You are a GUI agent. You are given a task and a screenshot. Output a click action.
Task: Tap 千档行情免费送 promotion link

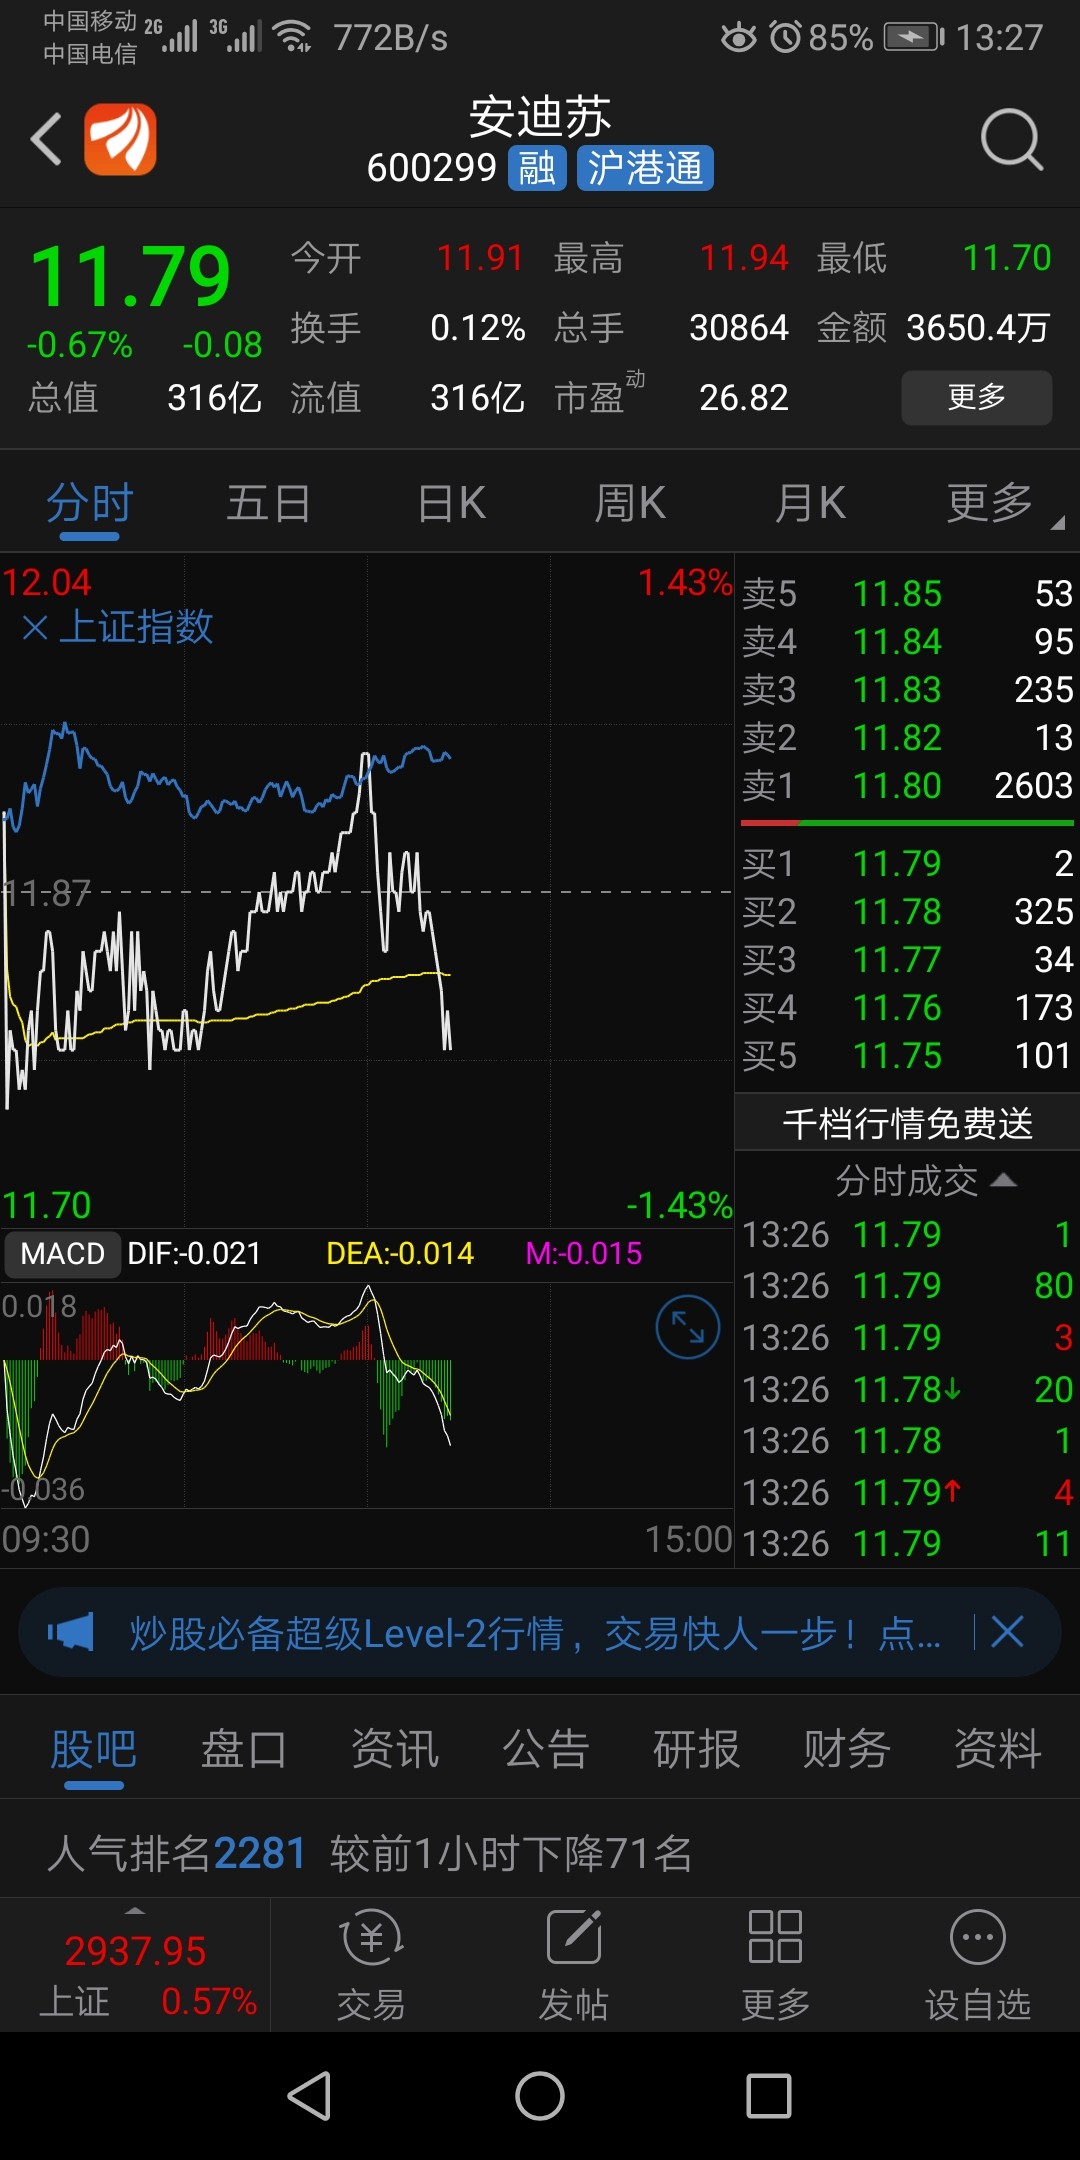[908, 1123]
